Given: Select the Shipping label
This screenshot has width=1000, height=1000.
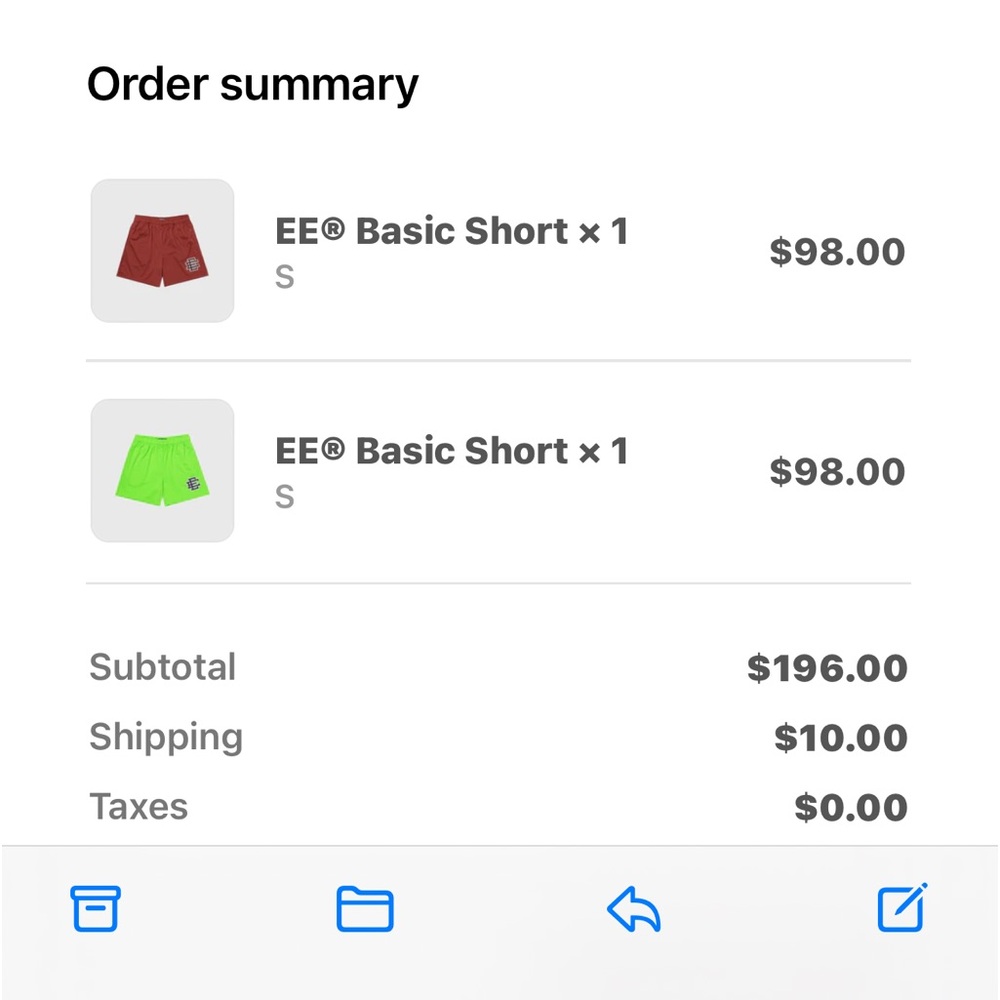Looking at the screenshot, I should point(166,737).
